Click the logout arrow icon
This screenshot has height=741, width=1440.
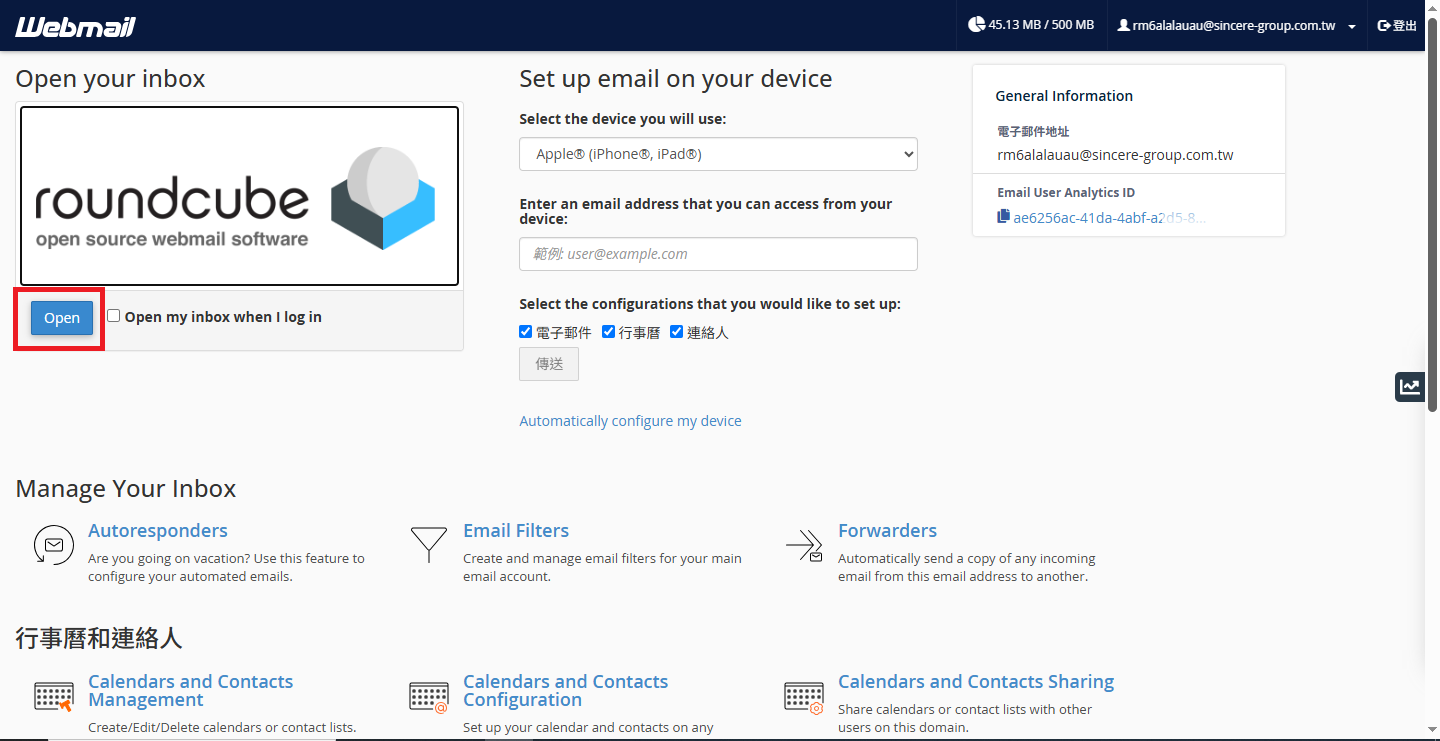click(x=1384, y=25)
